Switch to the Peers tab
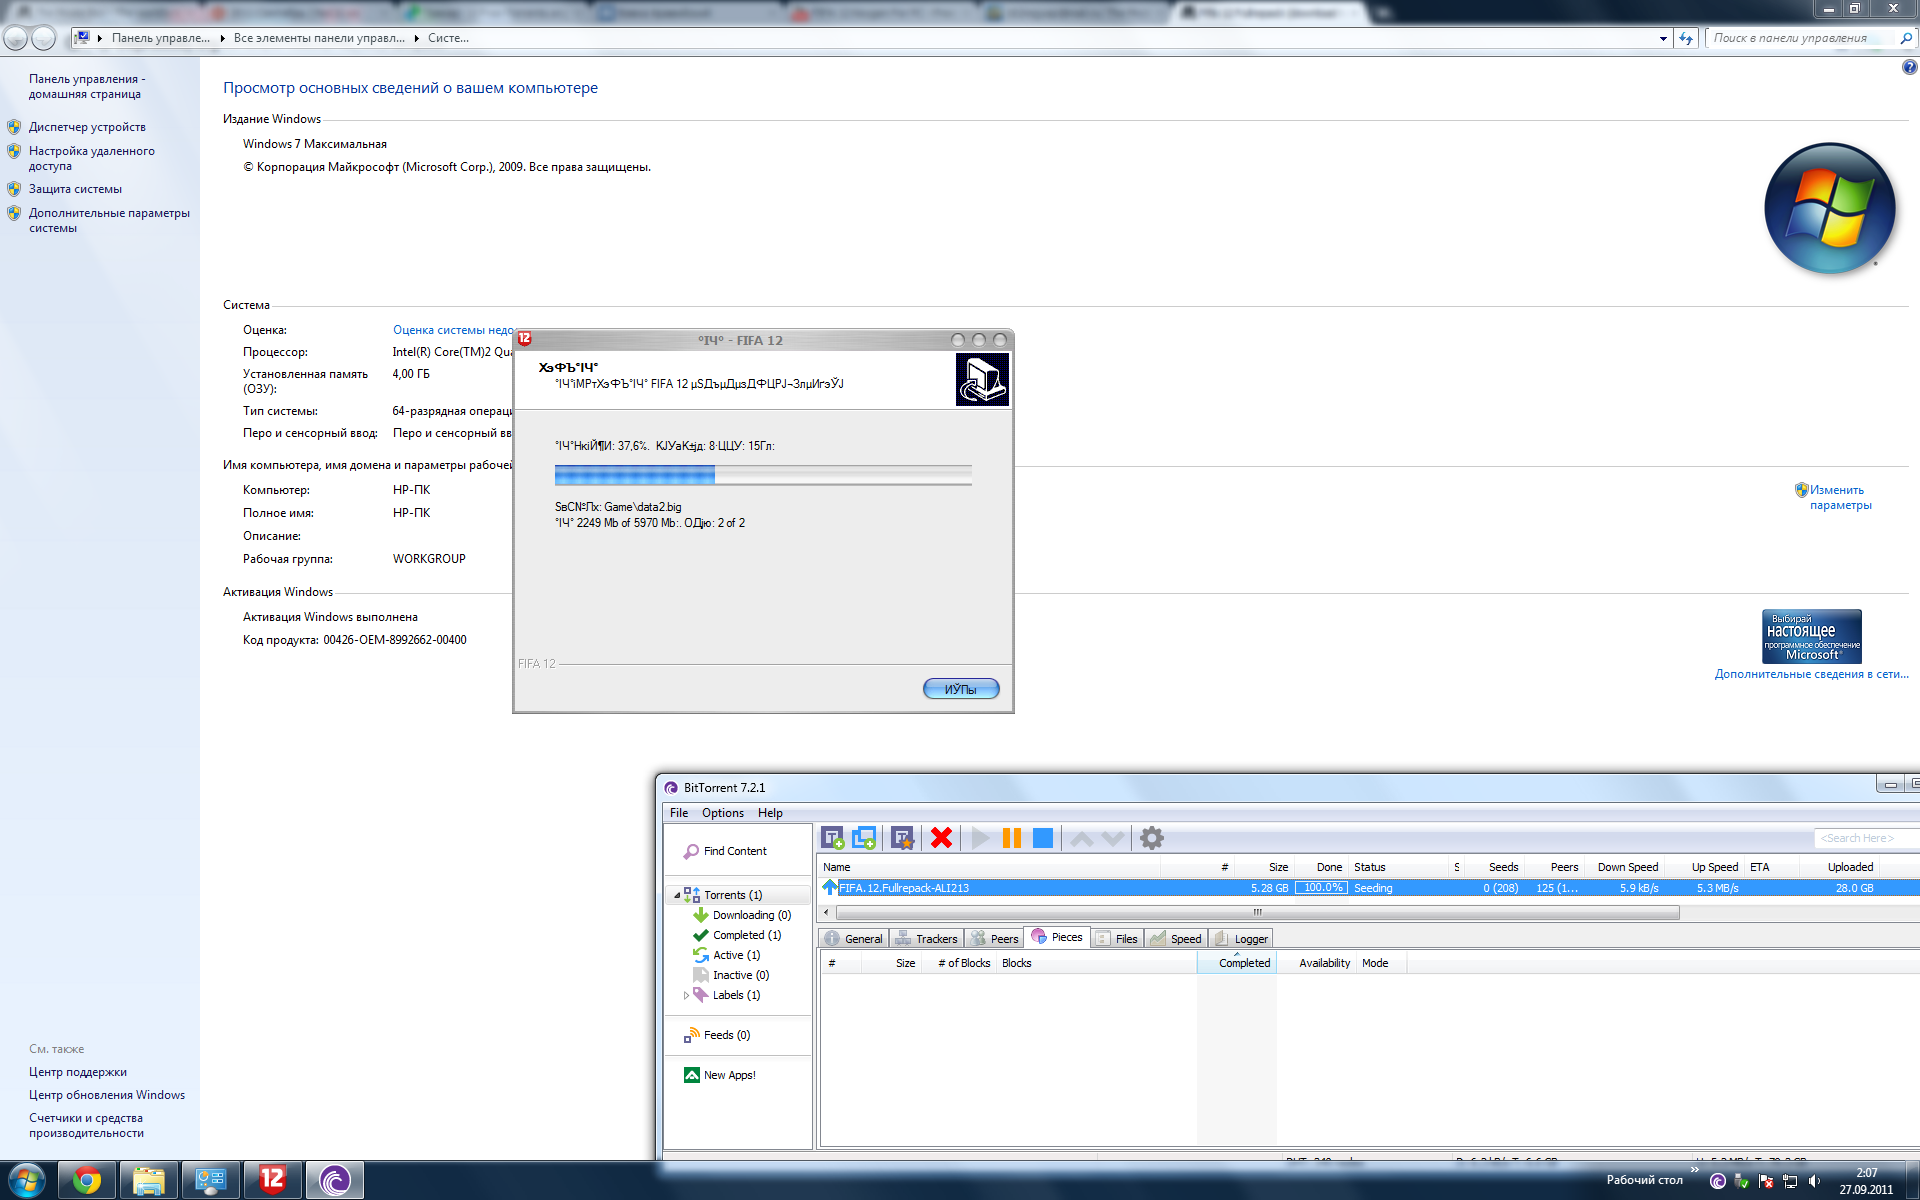Screen dimensions: 1920x1200 (x=994, y=938)
